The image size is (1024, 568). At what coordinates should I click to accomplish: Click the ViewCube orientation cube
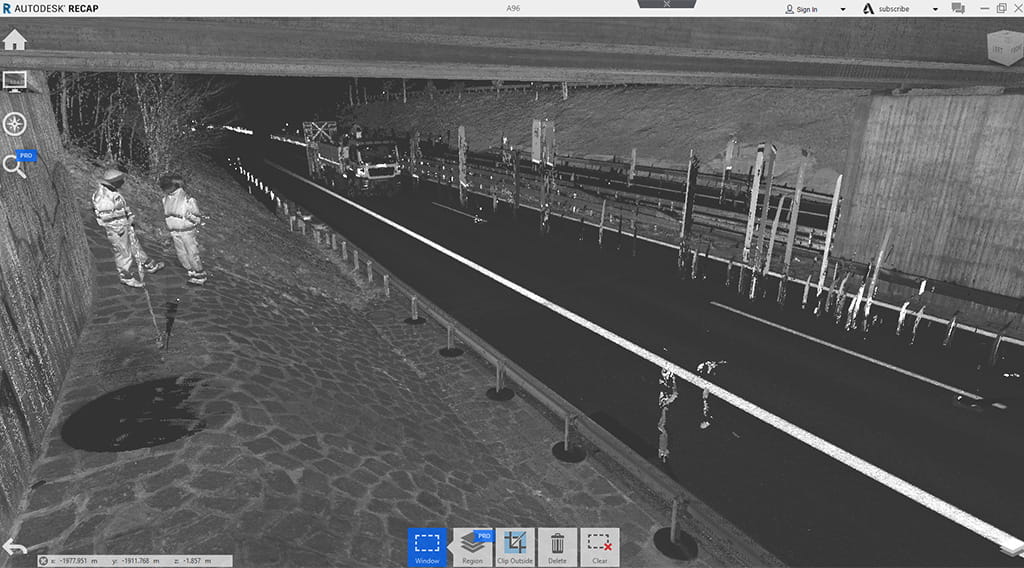point(1003,46)
